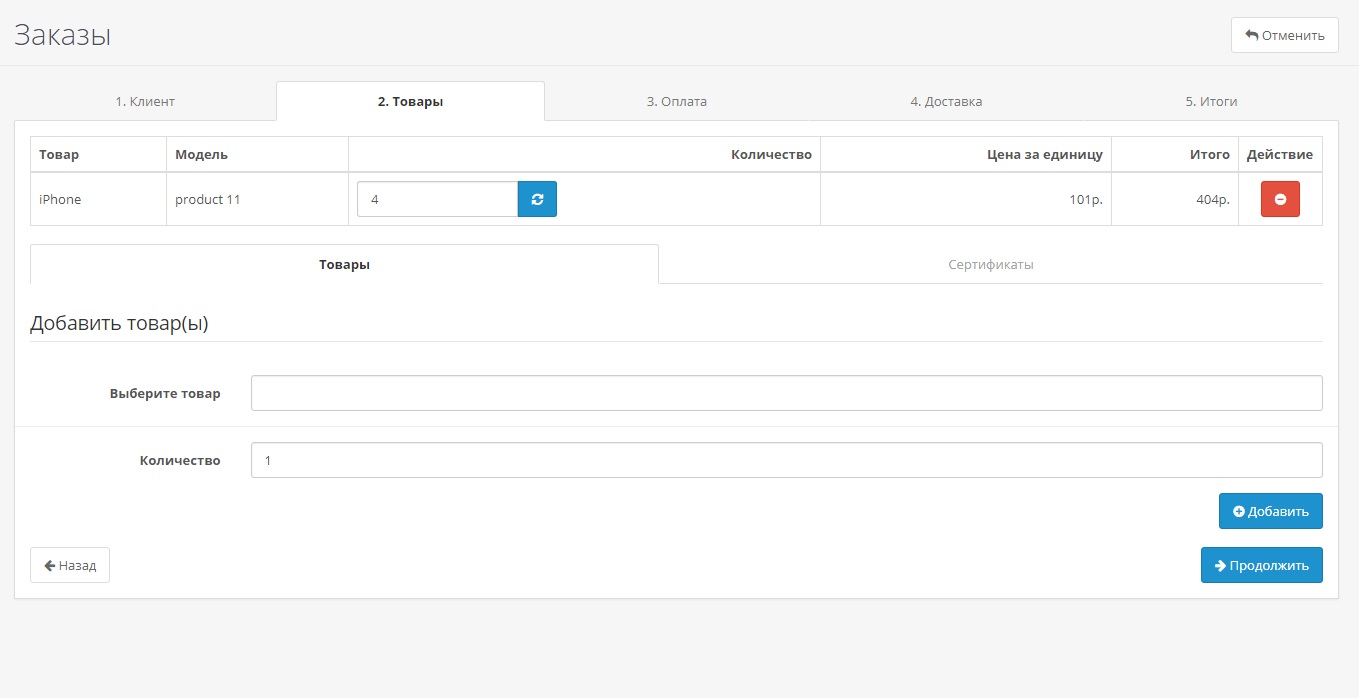
Task: Select the 2. Товары step tab
Action: coord(410,101)
